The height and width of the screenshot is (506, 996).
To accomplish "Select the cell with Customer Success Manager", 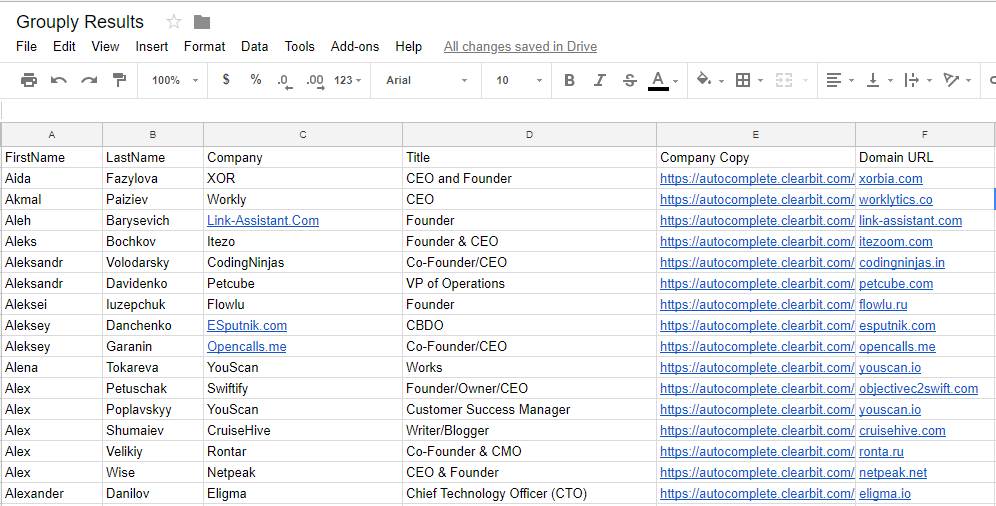I will [x=529, y=409].
